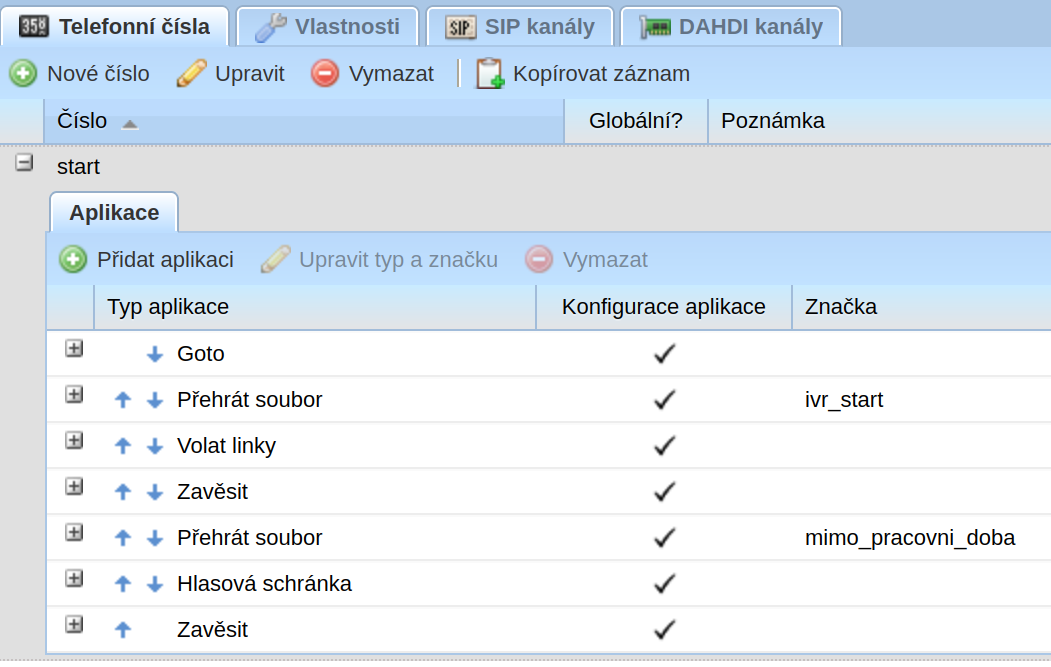The height and width of the screenshot is (667, 1051).
Task: Select the Hlasová schránka row text
Action: click(x=264, y=584)
